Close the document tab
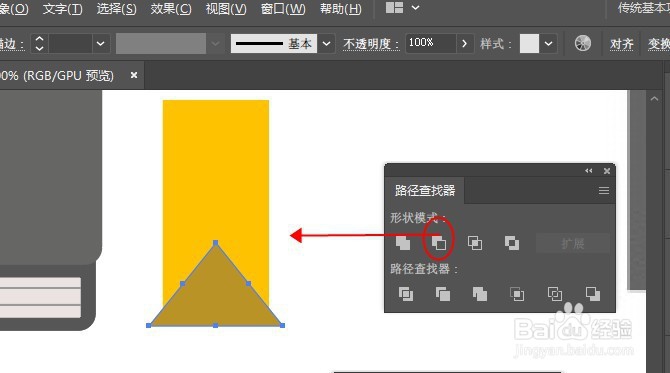 [134, 75]
